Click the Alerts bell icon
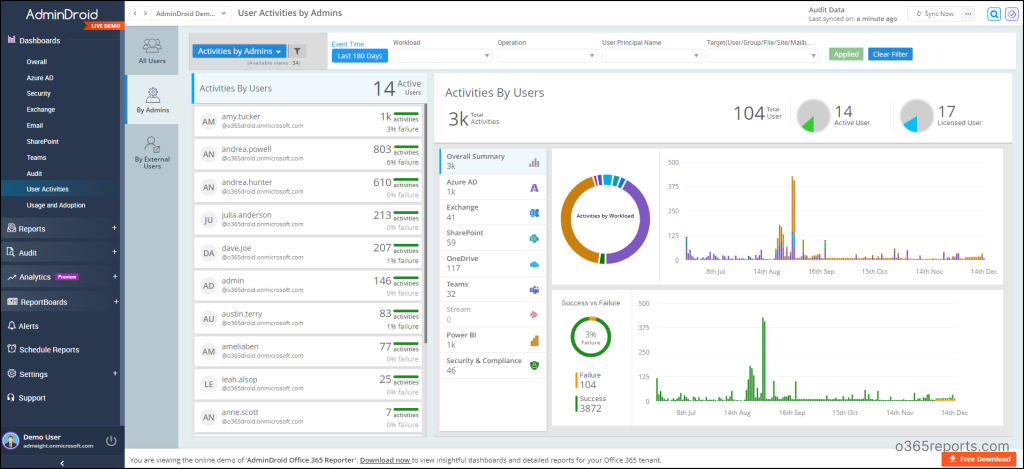The height and width of the screenshot is (469, 1024). point(11,326)
